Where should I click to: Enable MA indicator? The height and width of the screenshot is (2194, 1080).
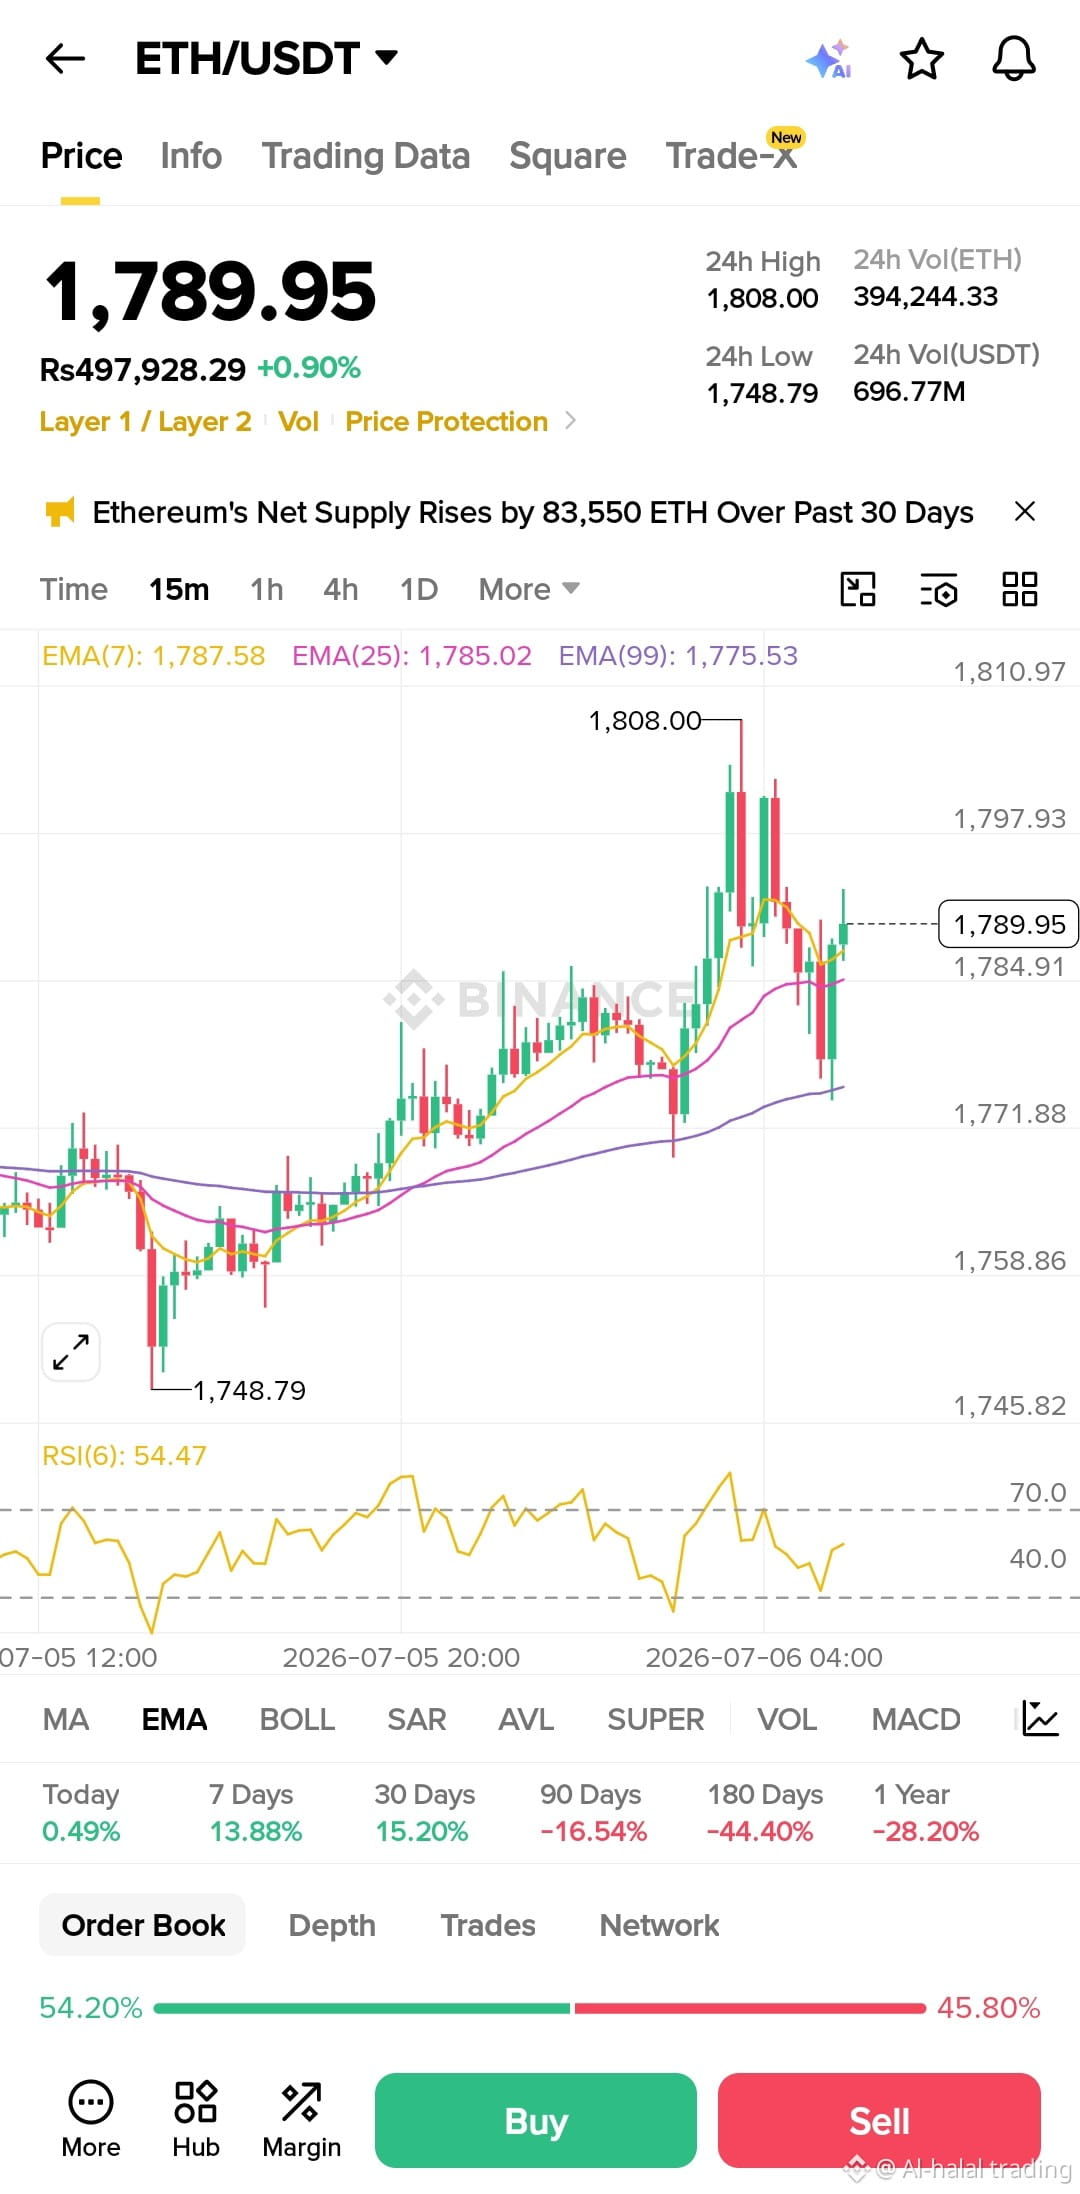pyautogui.click(x=66, y=1719)
